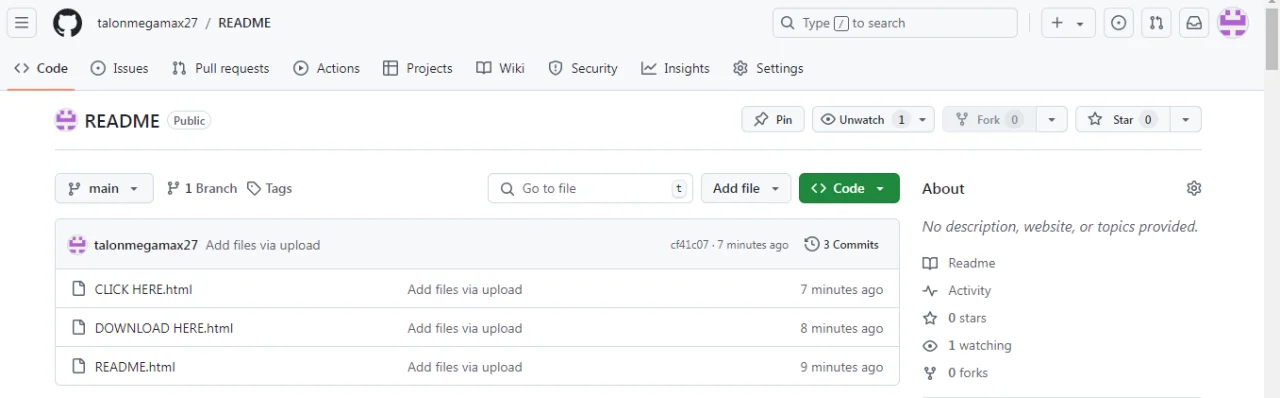Click the '9 minutes ago' timestamp
Image resolution: width=1280 pixels, height=398 pixels.
point(842,367)
